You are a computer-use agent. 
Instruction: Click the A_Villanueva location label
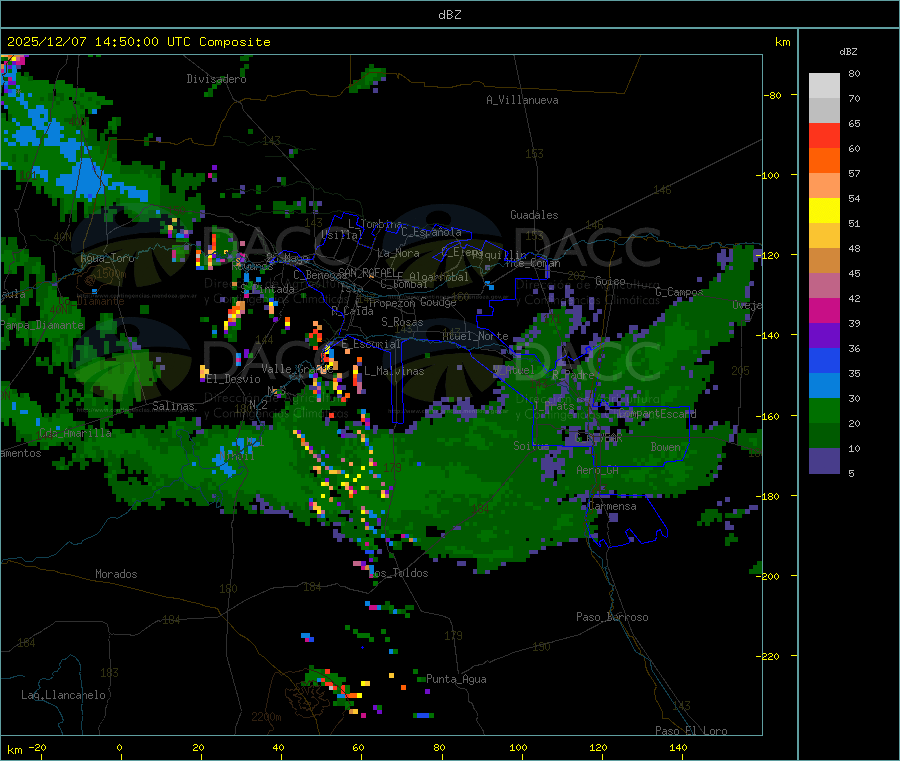tap(522, 100)
